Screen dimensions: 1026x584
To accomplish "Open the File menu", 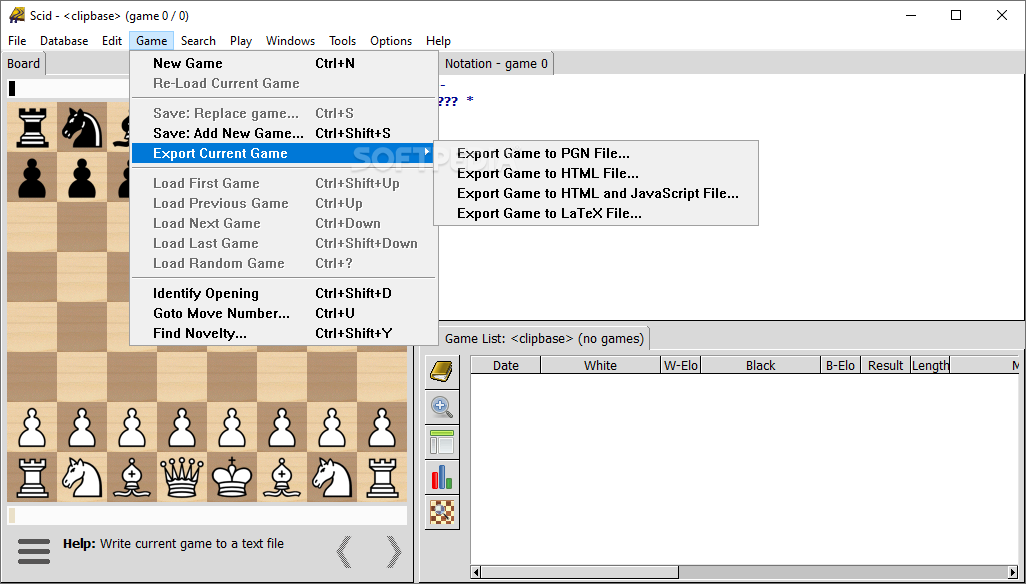I will 17,41.
